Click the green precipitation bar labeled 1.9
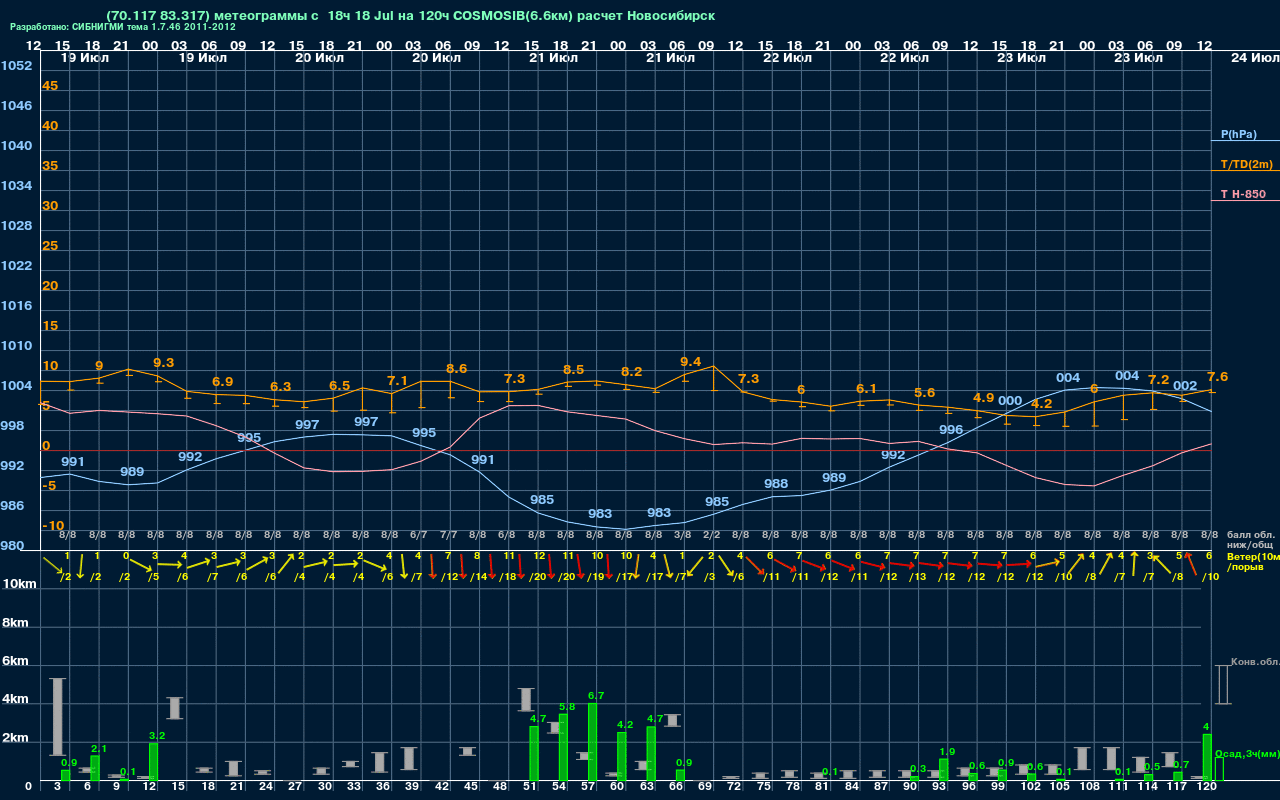 point(943,770)
